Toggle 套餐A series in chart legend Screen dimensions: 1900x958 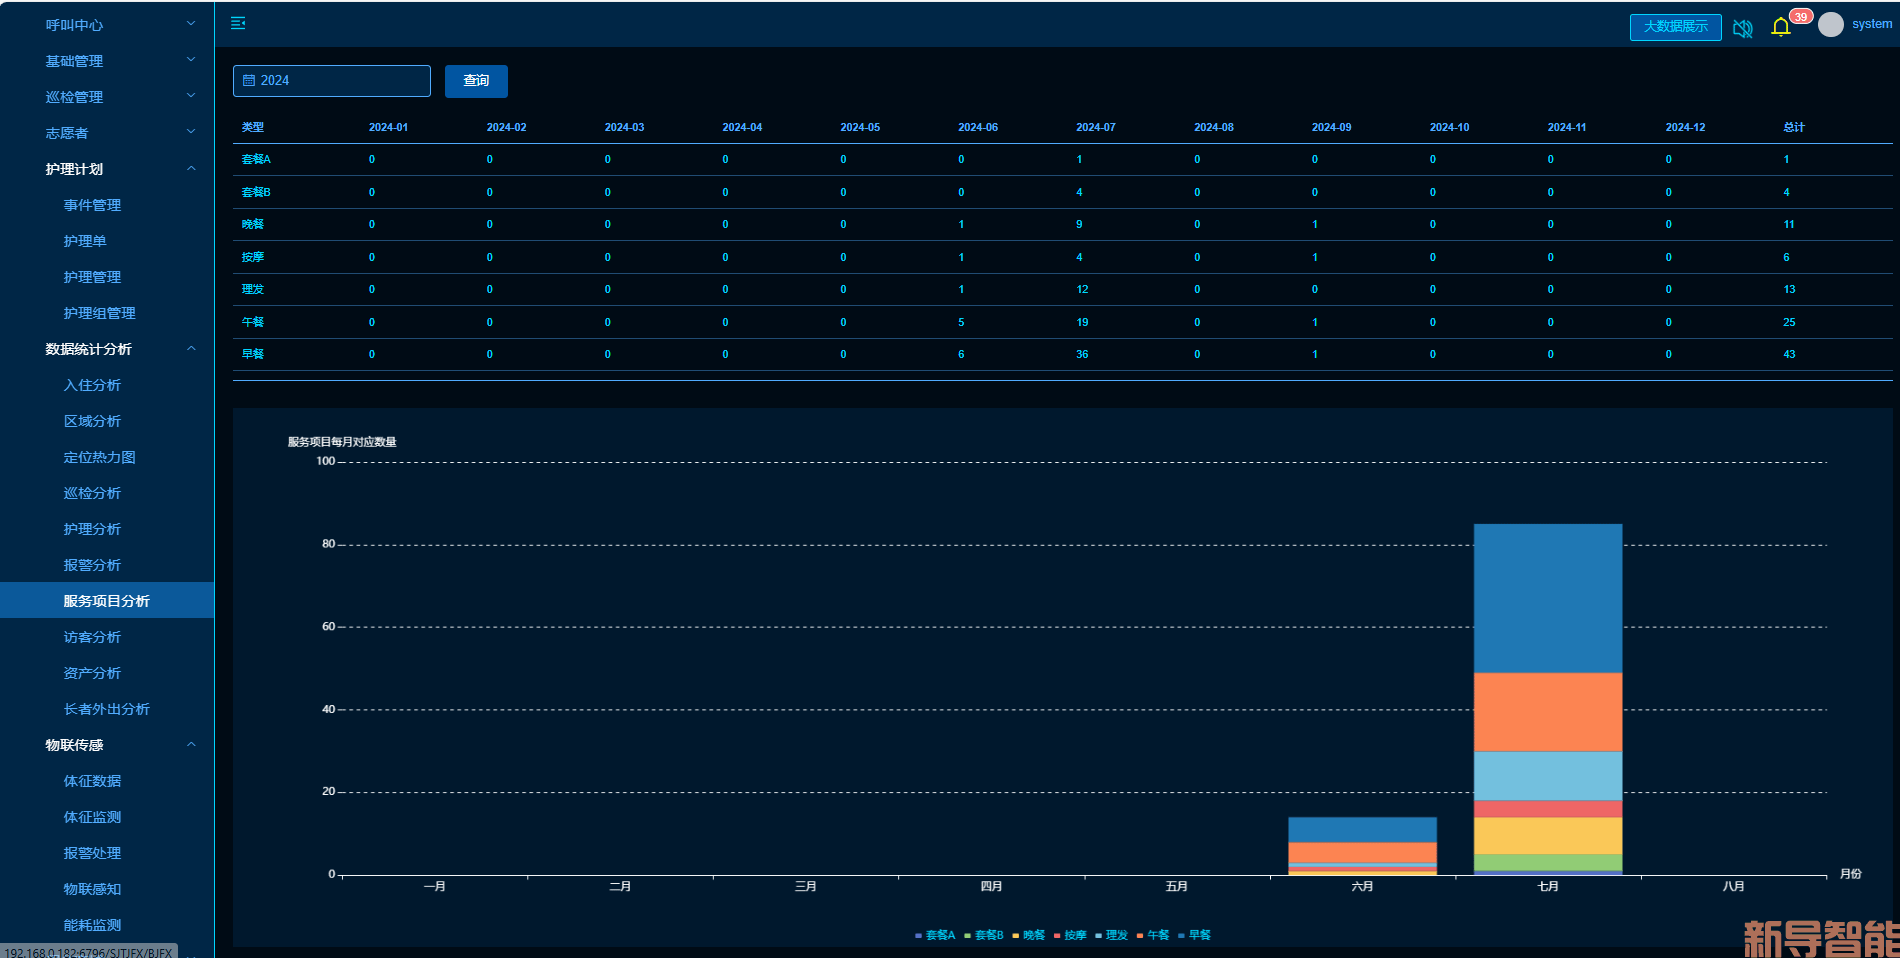pos(935,935)
